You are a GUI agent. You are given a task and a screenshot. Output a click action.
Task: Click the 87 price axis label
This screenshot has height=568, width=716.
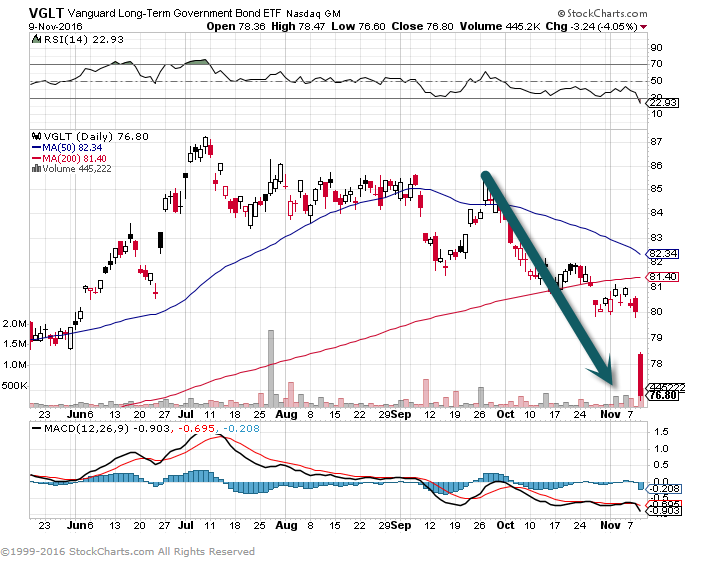pyautogui.click(x=656, y=142)
